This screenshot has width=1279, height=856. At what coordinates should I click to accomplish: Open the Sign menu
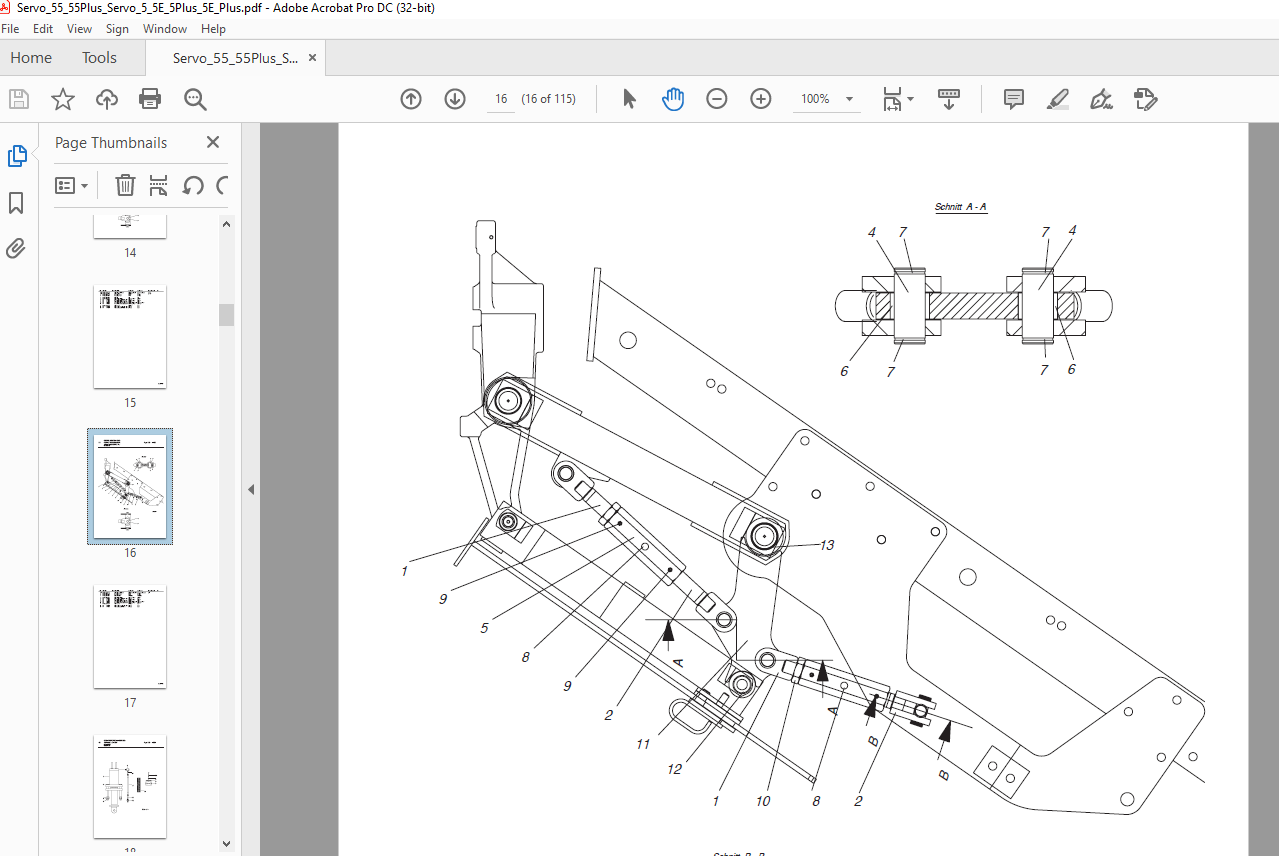click(x=117, y=29)
